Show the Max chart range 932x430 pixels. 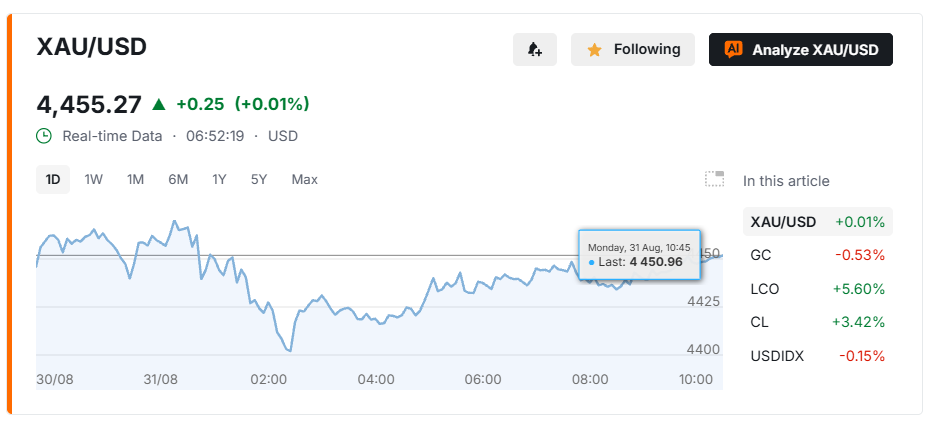tap(304, 180)
